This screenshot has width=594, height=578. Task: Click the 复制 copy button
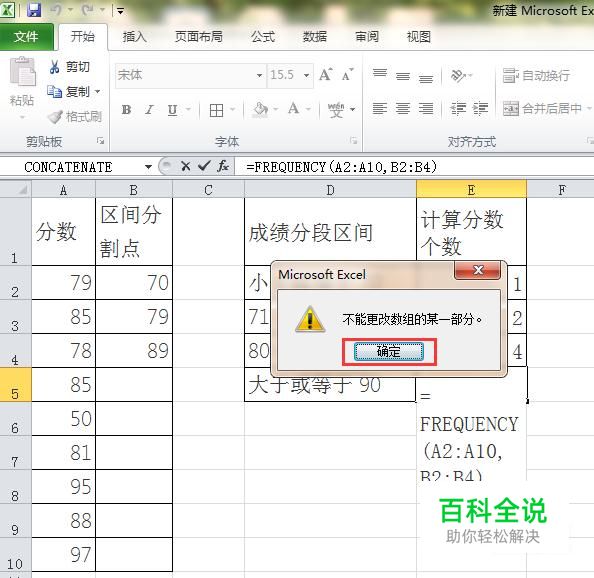click(69, 91)
